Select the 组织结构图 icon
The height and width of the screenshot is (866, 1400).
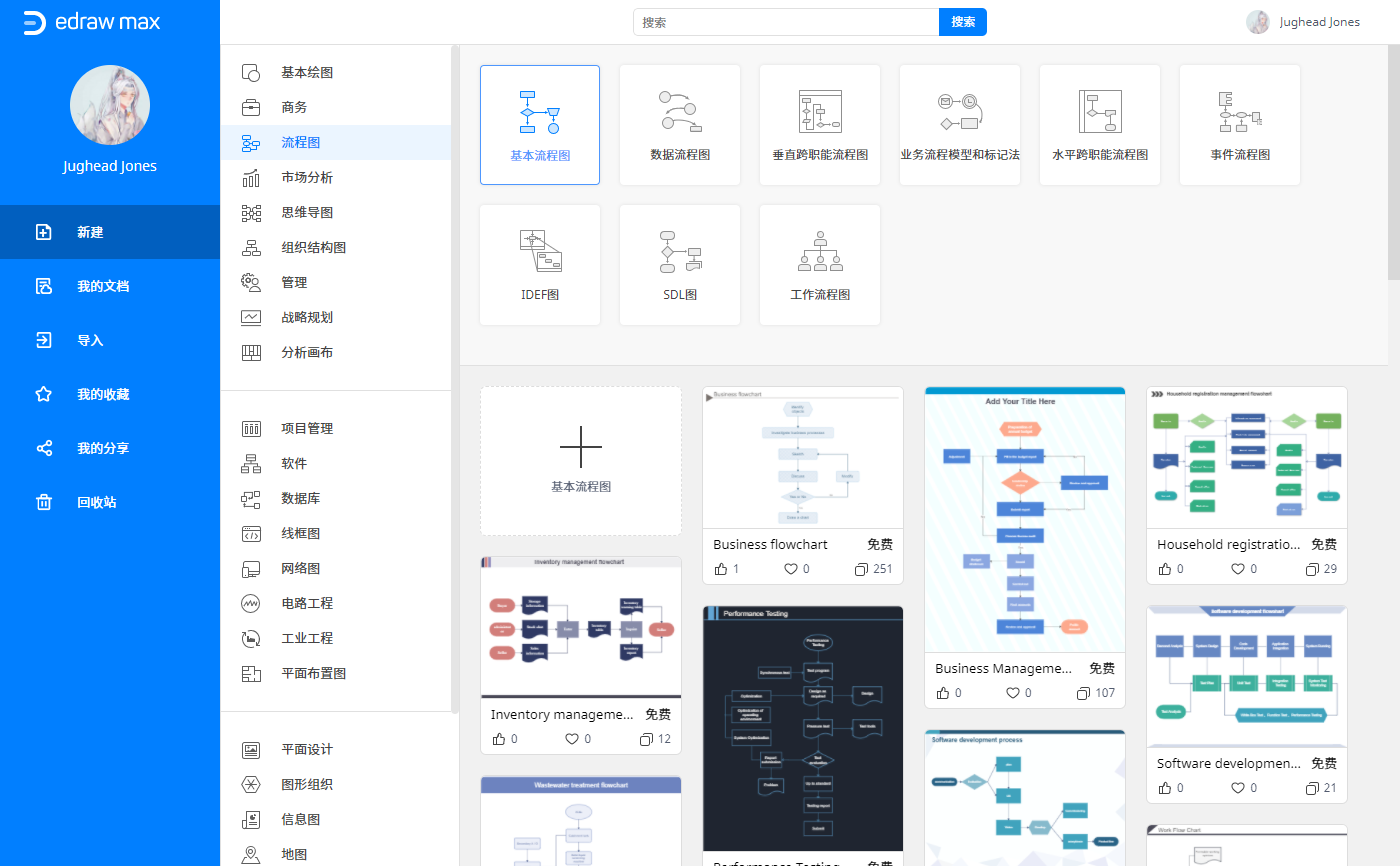[251, 248]
